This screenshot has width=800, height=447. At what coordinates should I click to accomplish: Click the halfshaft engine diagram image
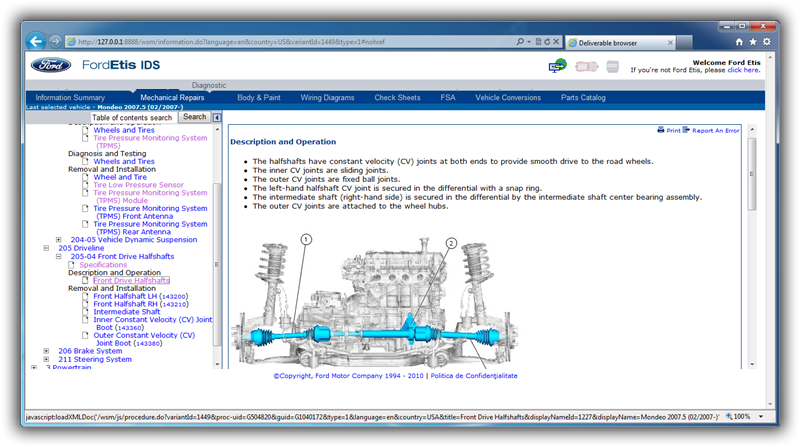[x=376, y=302]
